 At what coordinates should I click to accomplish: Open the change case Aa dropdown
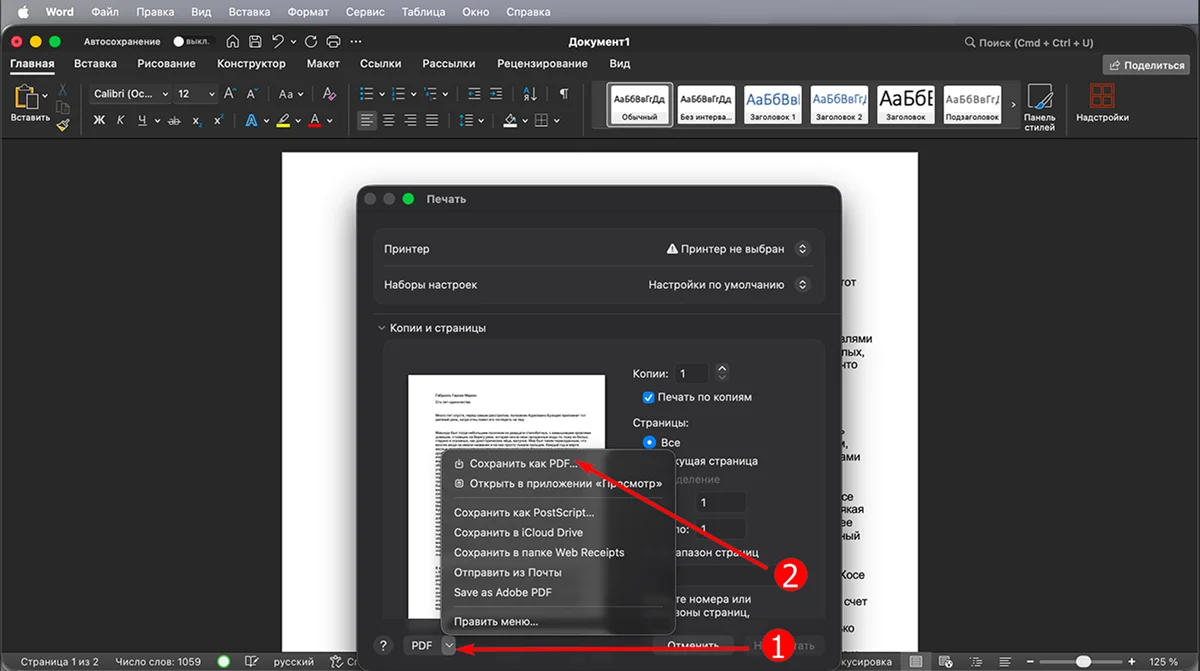pyautogui.click(x=291, y=93)
